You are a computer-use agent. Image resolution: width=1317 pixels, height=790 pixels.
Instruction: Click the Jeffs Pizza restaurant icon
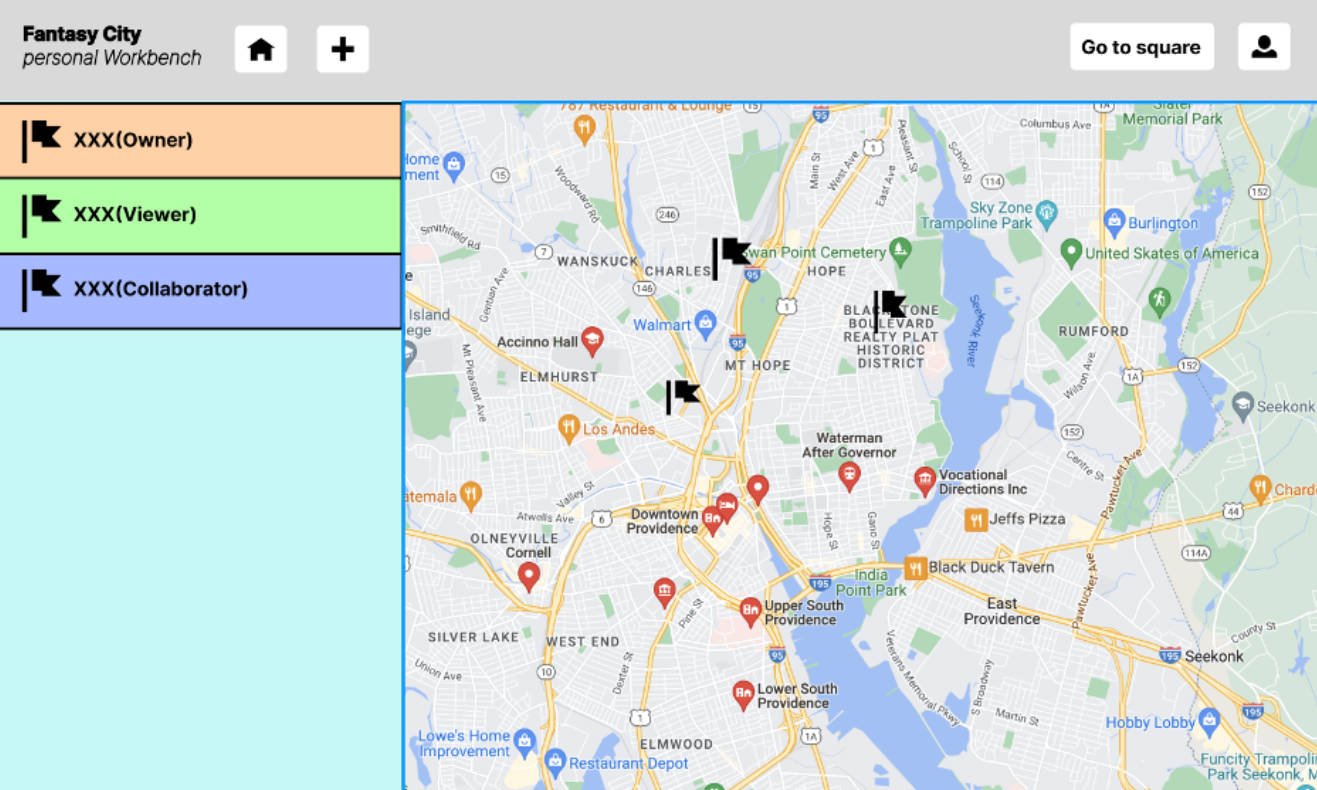pyautogui.click(x=976, y=519)
